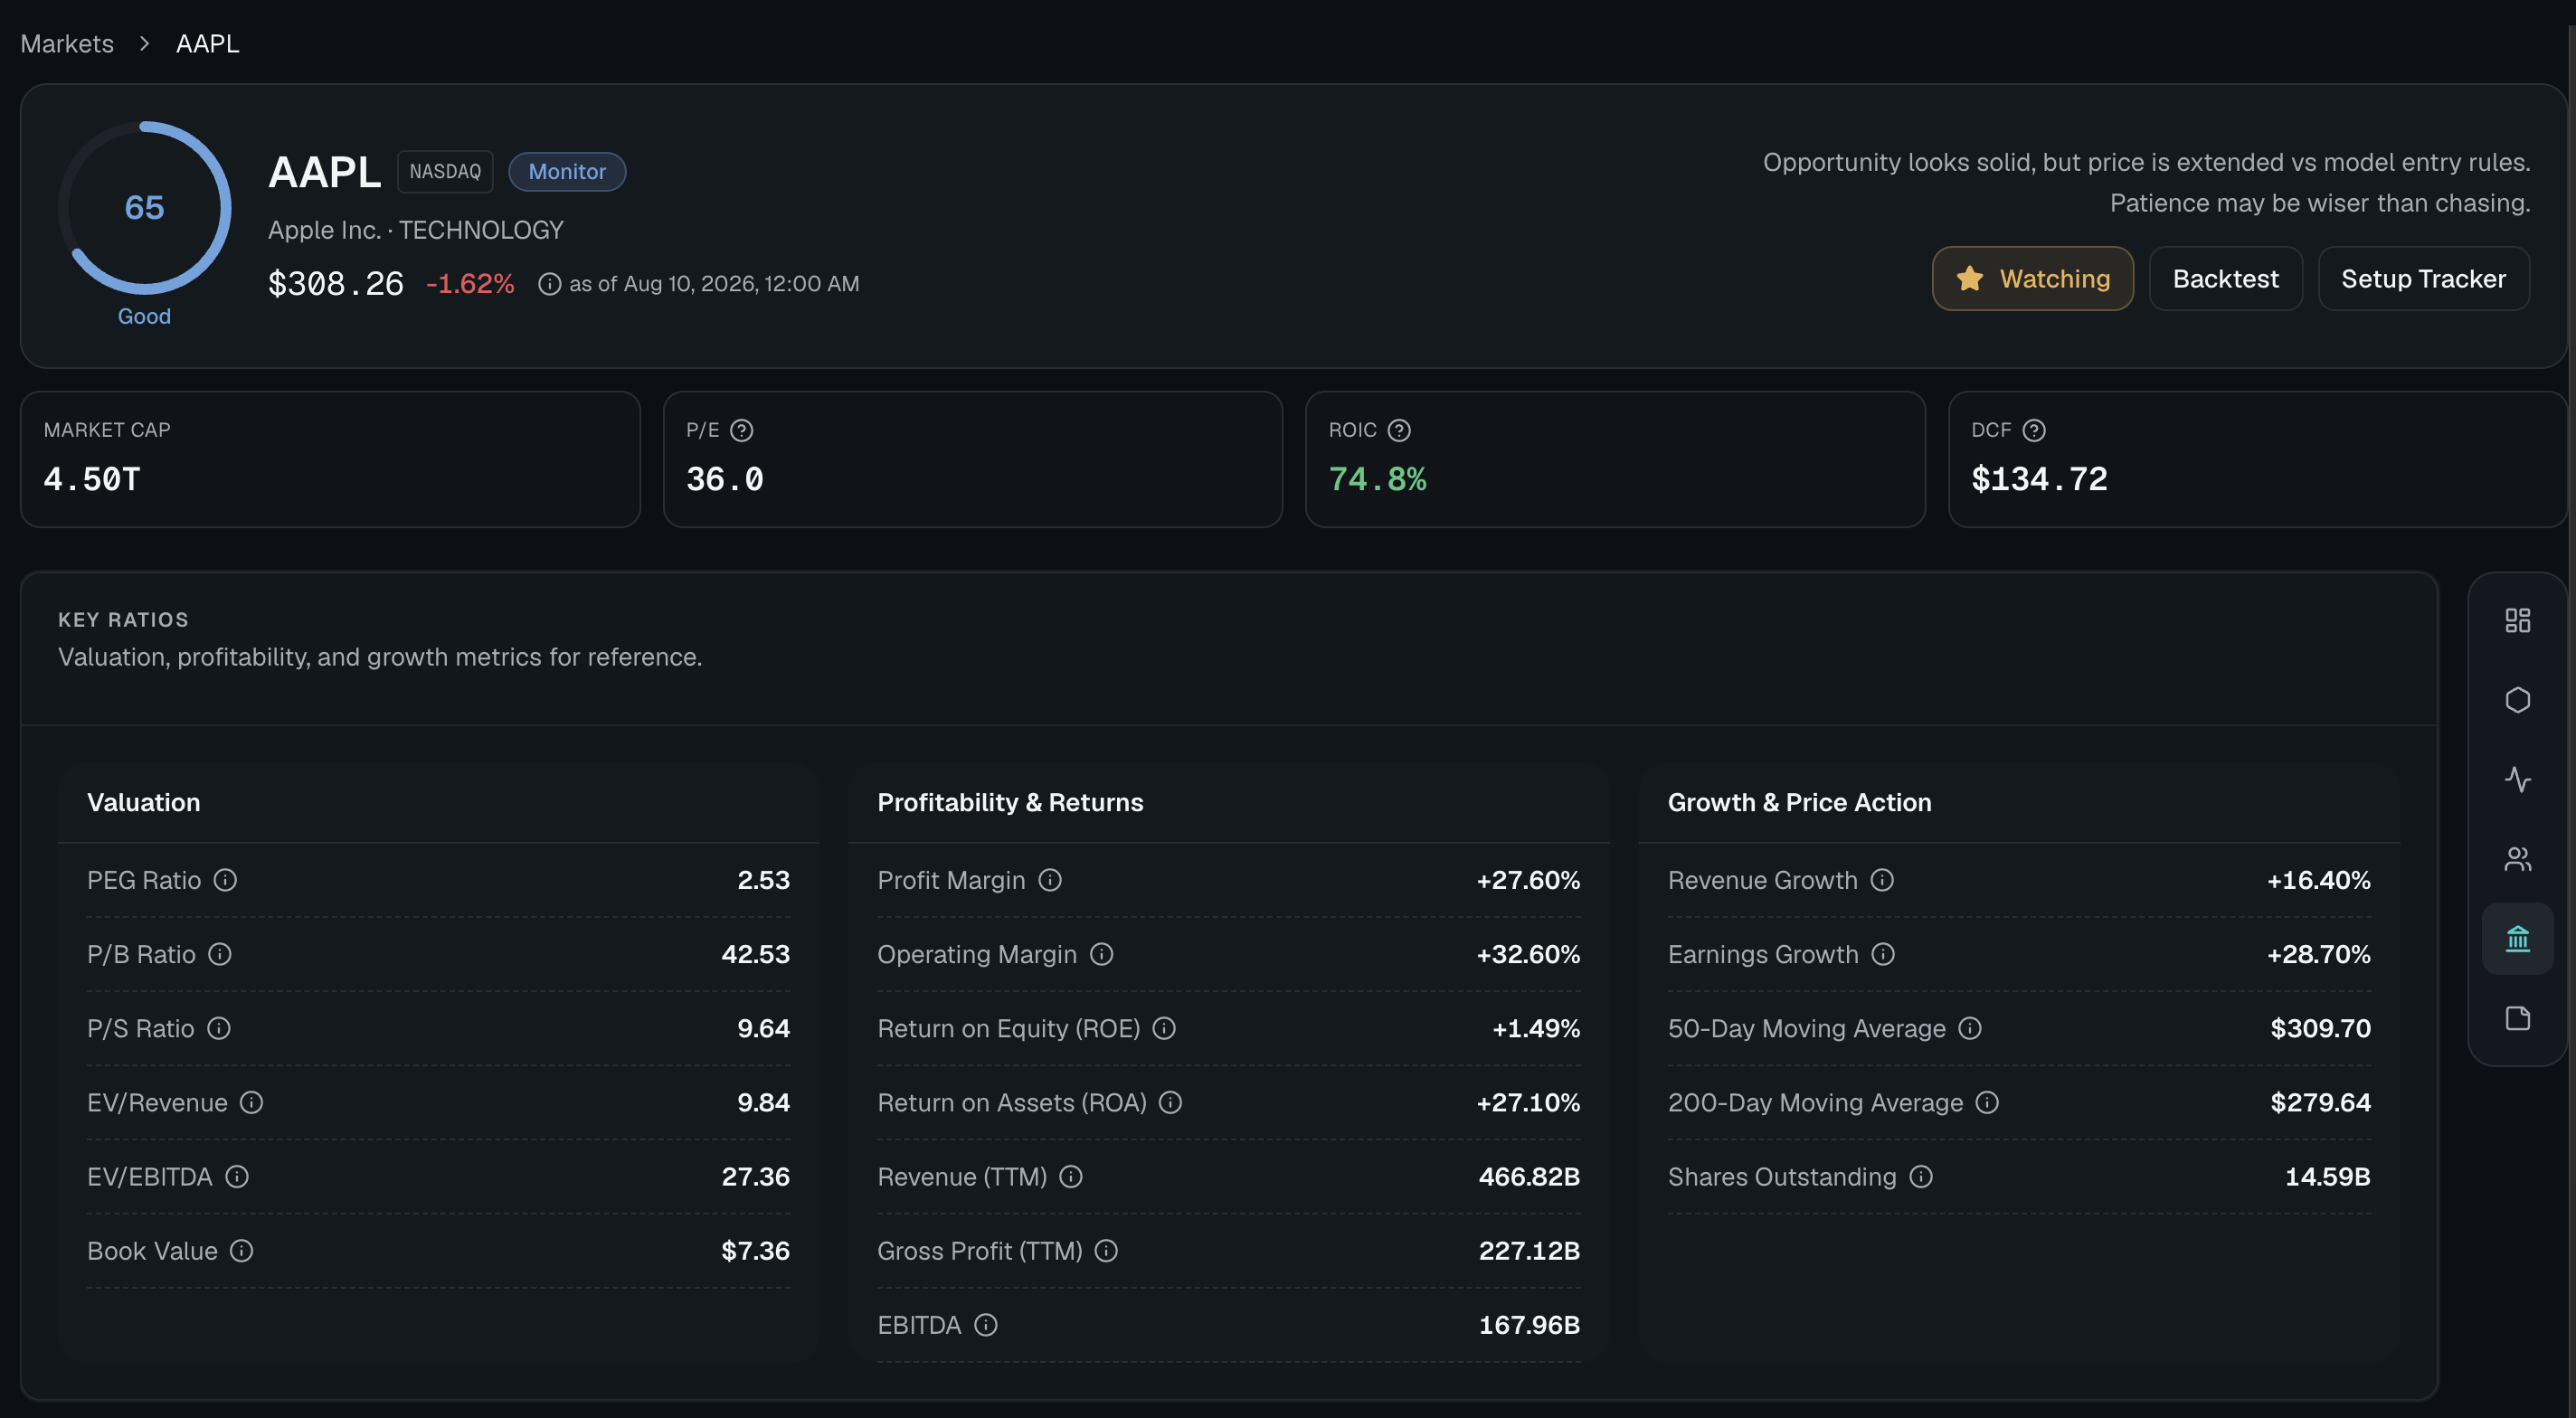The height and width of the screenshot is (1418, 2576).
Task: Open the Backtest button
Action: click(x=2225, y=279)
